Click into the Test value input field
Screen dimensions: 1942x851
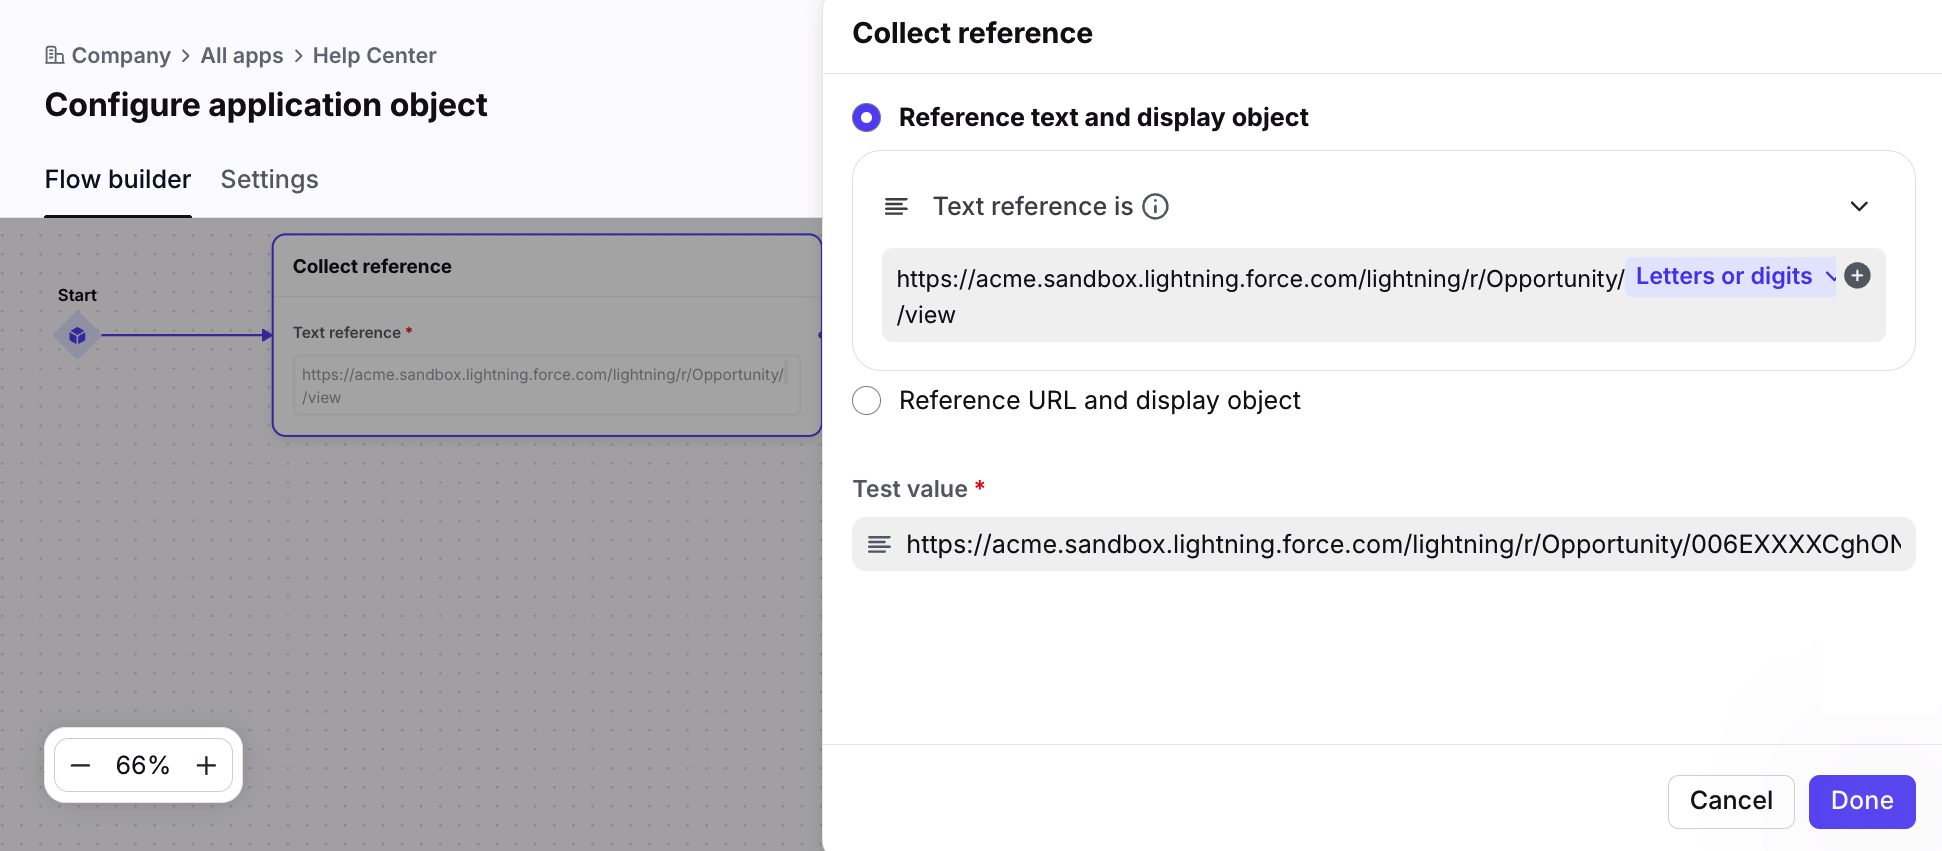pos(1400,544)
